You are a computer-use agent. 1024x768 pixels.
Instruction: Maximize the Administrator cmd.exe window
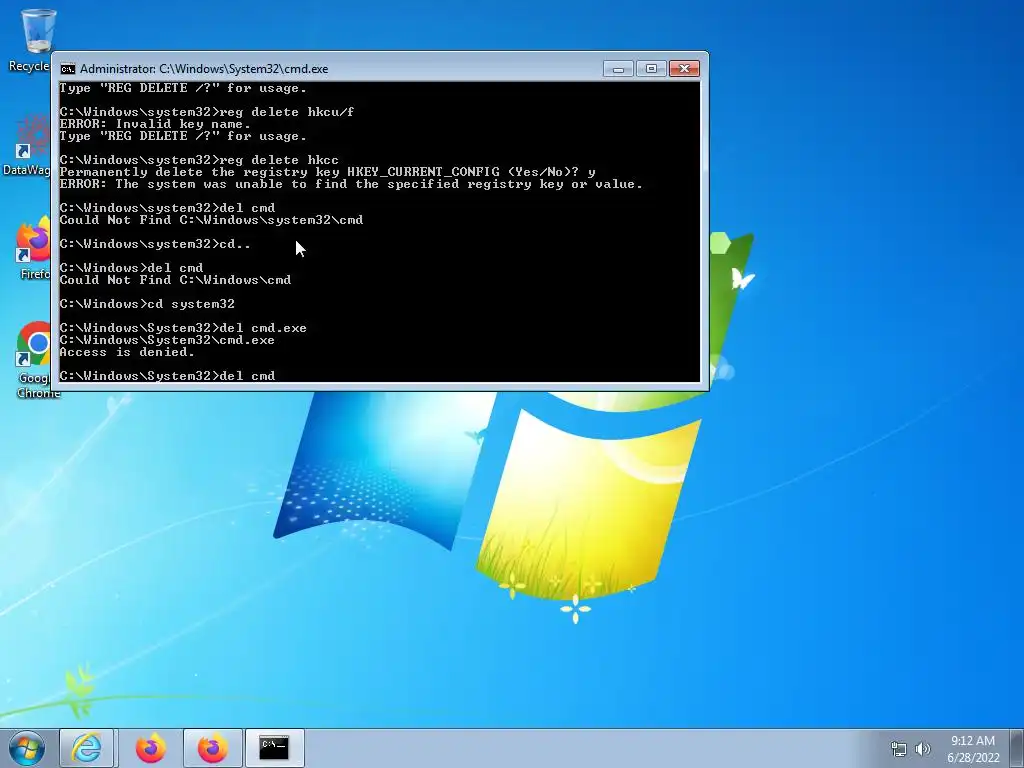[x=651, y=69]
